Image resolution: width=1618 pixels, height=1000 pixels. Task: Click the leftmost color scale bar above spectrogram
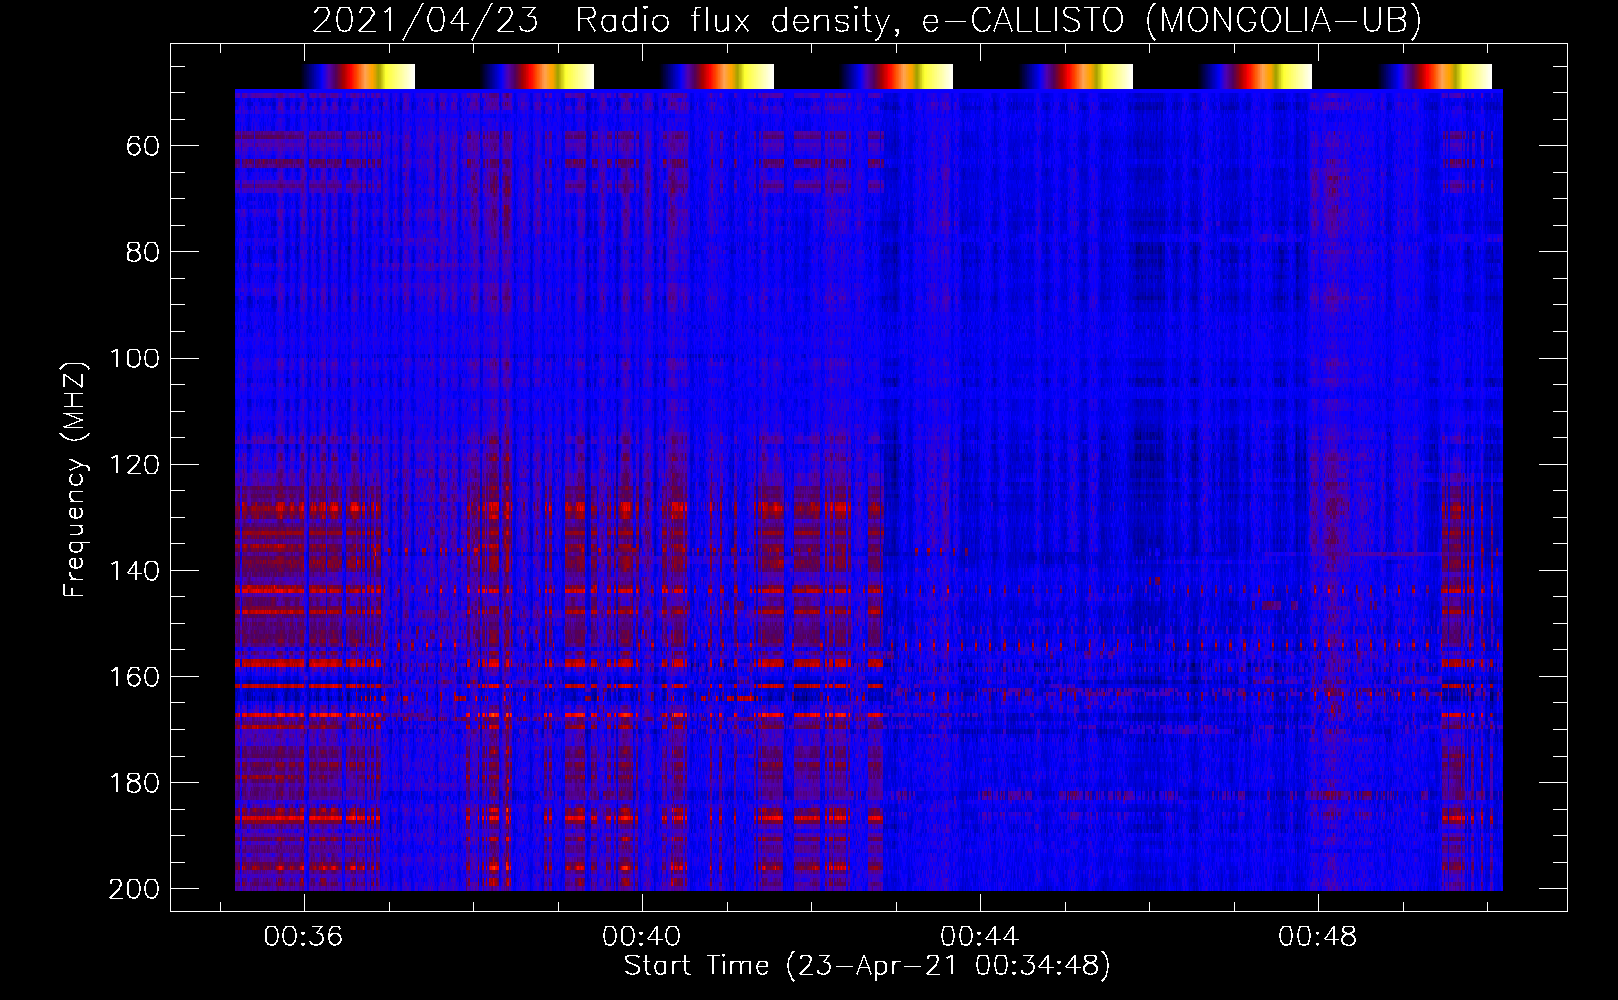click(x=358, y=76)
